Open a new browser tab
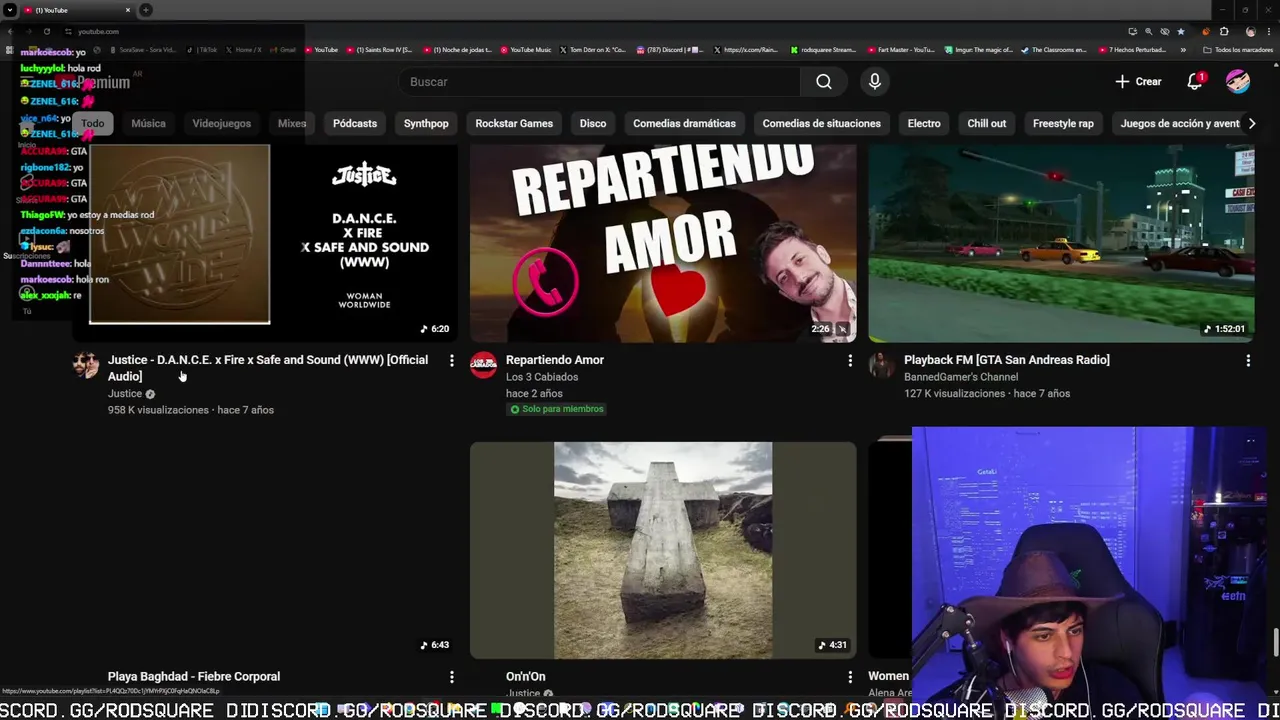 click(x=146, y=10)
